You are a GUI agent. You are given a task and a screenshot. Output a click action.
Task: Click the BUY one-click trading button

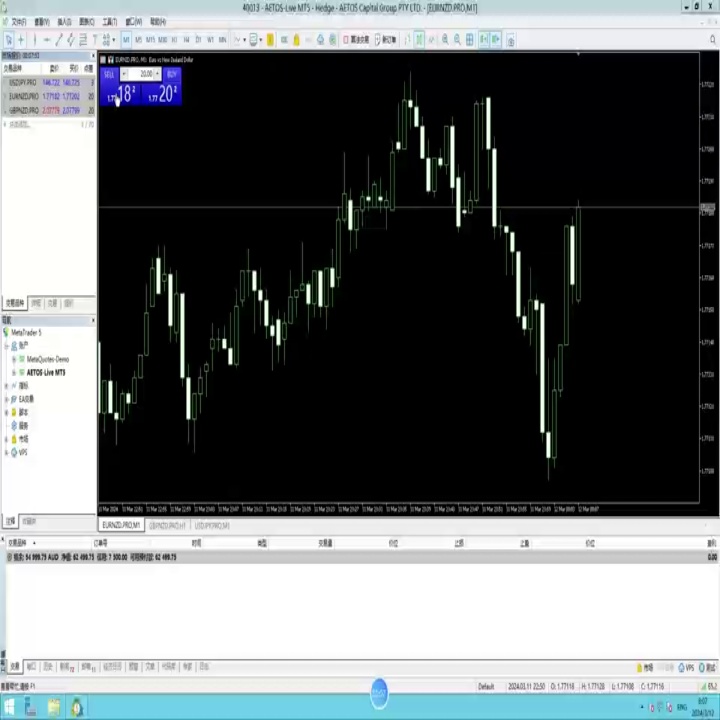pos(172,74)
